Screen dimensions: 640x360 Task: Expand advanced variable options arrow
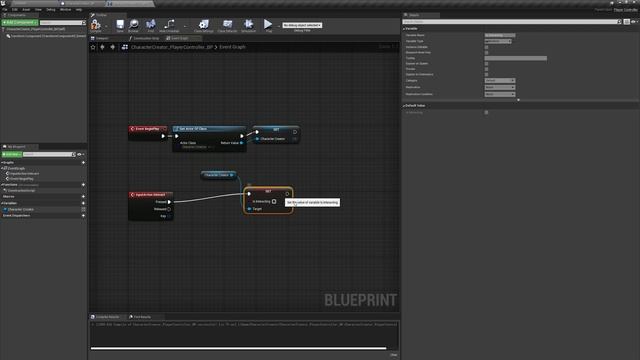coord(518,100)
